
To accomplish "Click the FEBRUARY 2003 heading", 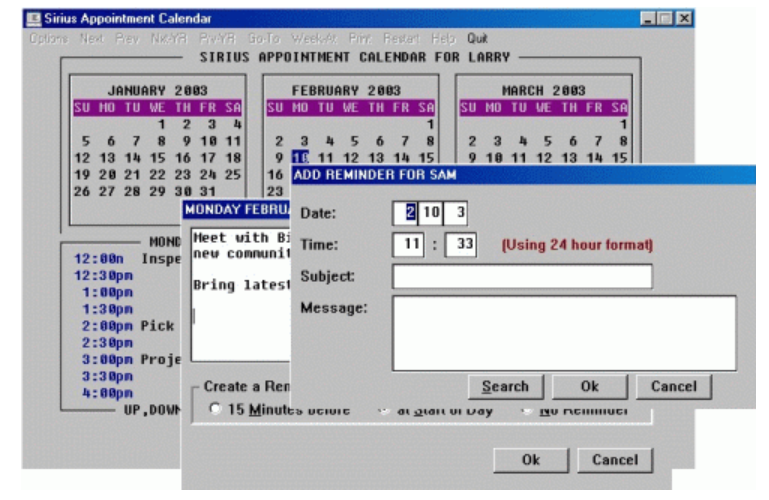I will [x=346, y=91].
